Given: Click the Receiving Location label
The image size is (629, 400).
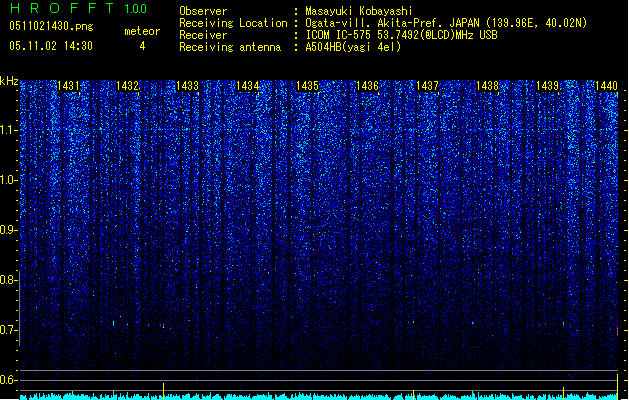Looking at the screenshot, I should pyautogui.click(x=233, y=23).
